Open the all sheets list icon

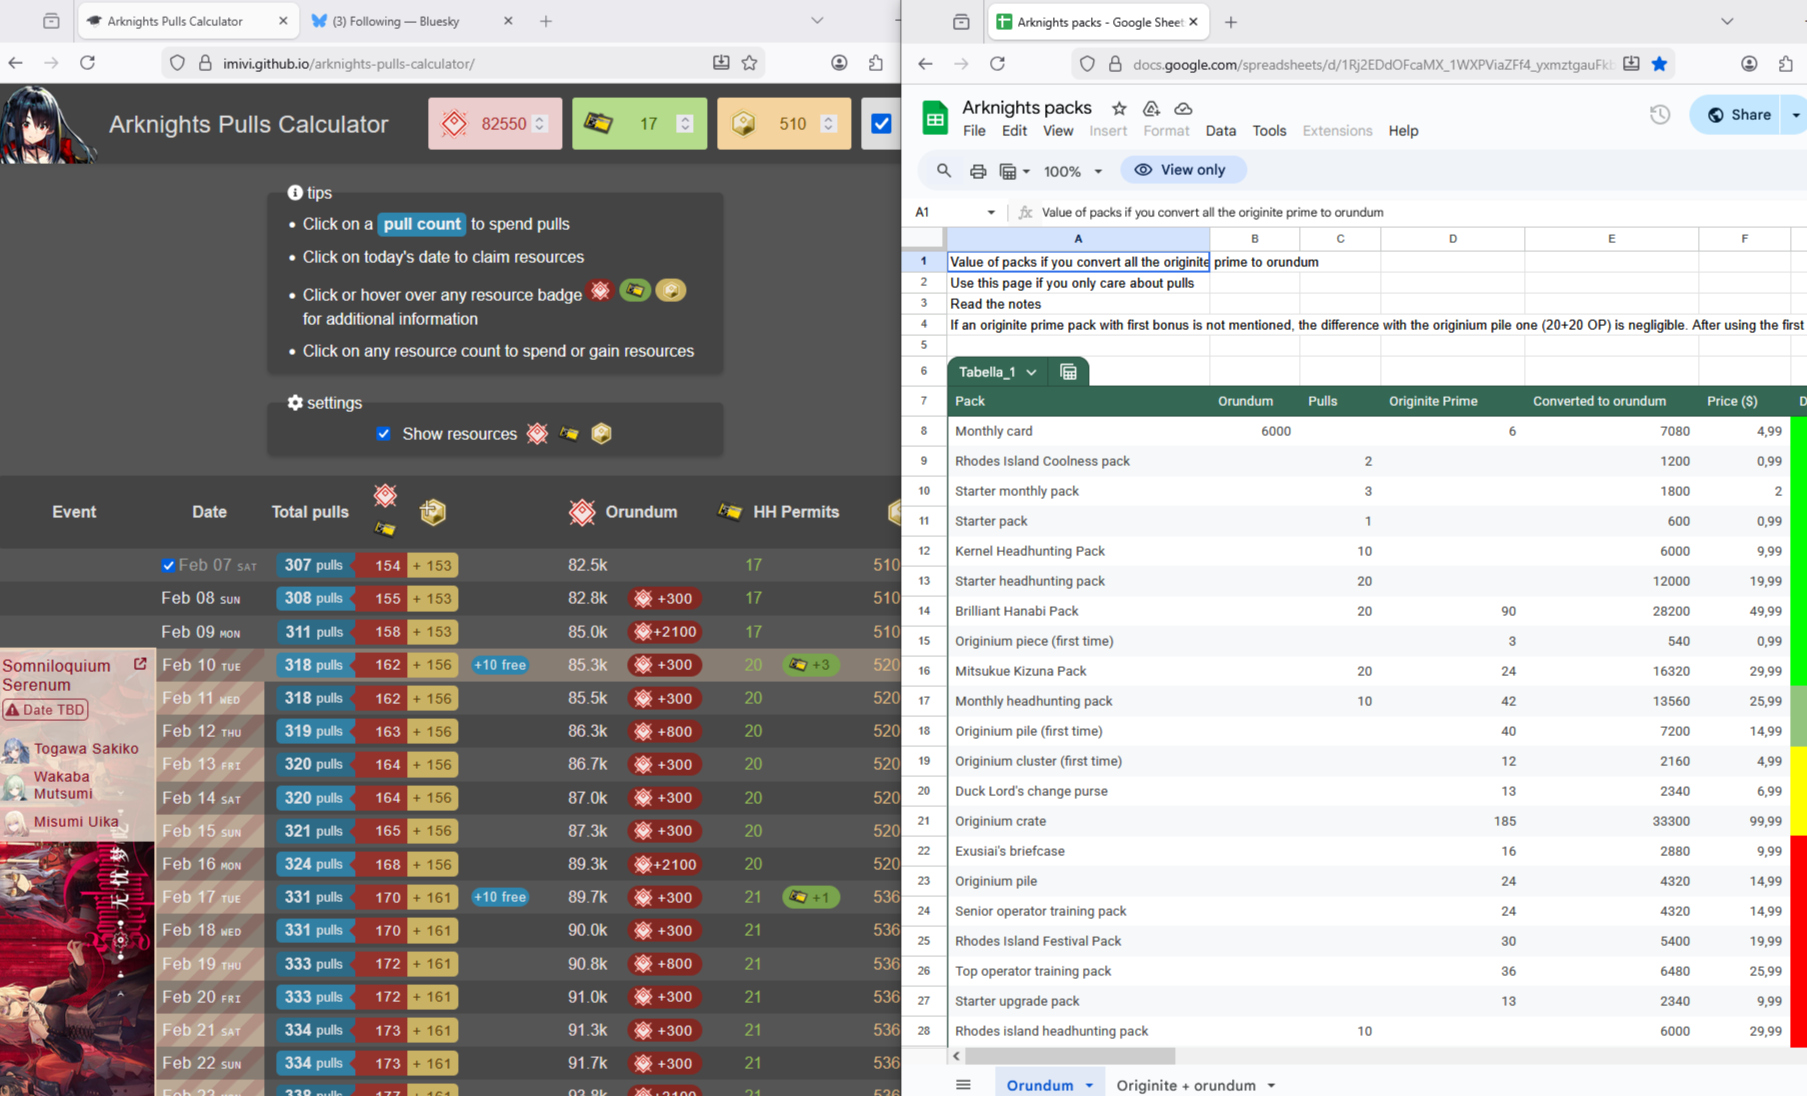962,1085
